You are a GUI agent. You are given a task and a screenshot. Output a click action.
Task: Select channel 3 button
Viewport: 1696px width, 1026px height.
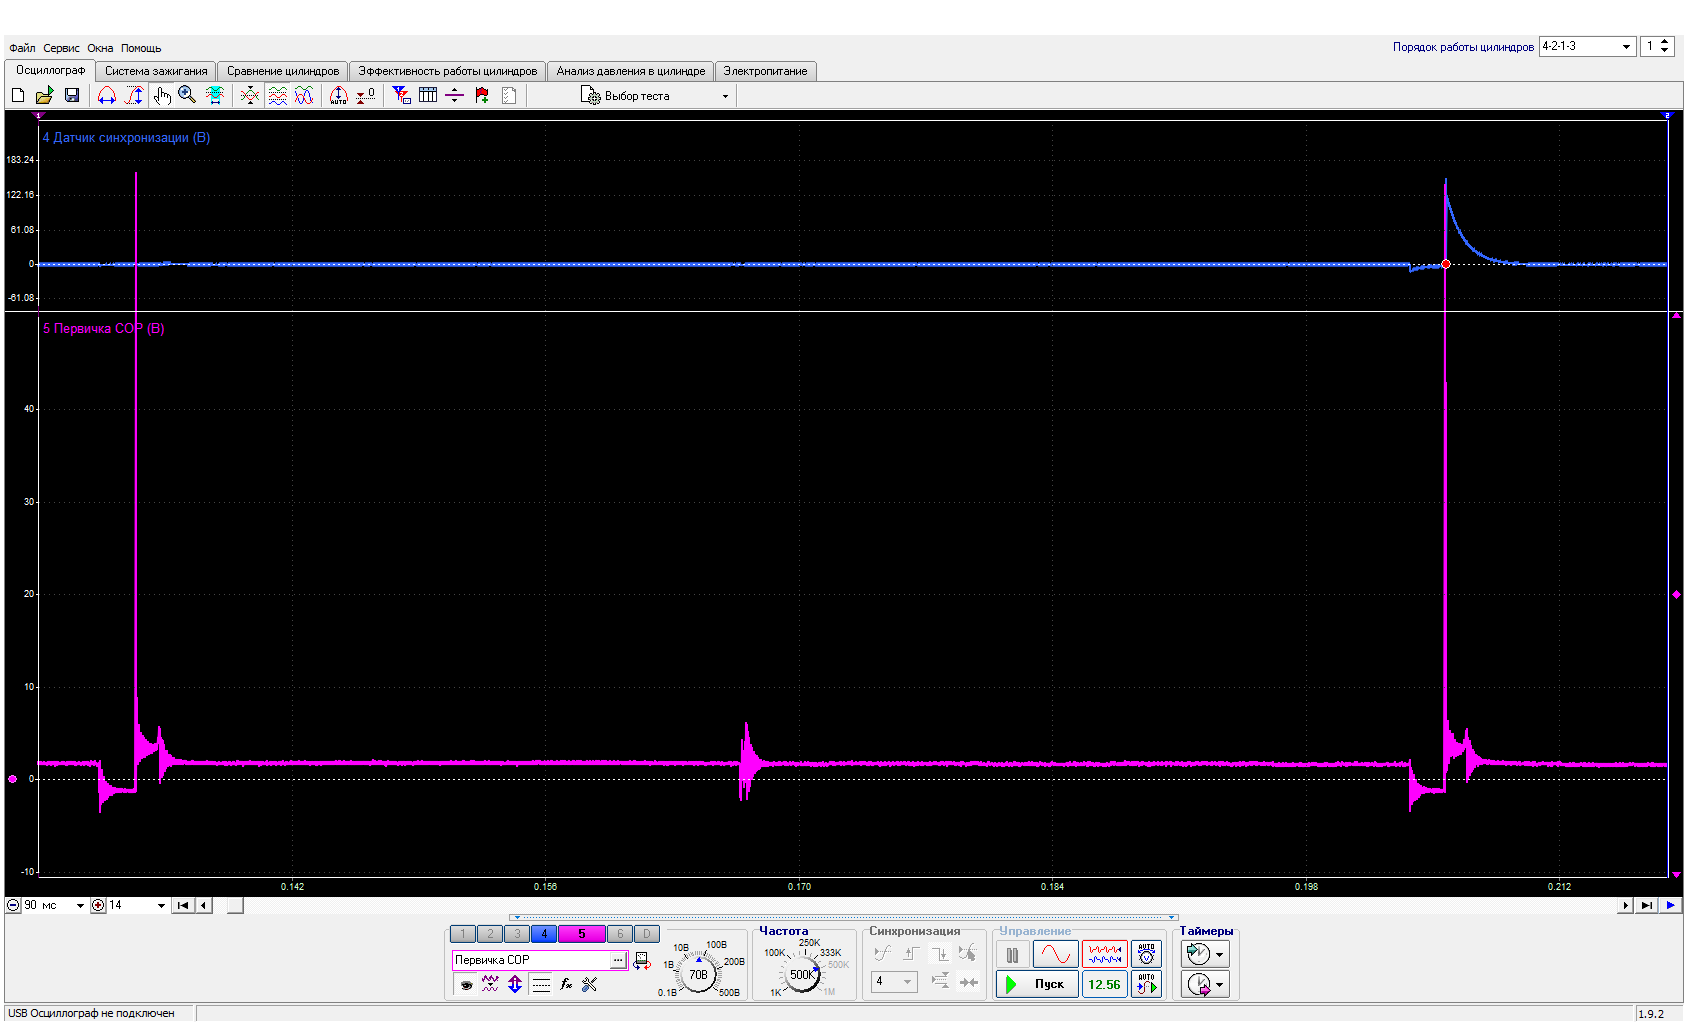tap(517, 934)
